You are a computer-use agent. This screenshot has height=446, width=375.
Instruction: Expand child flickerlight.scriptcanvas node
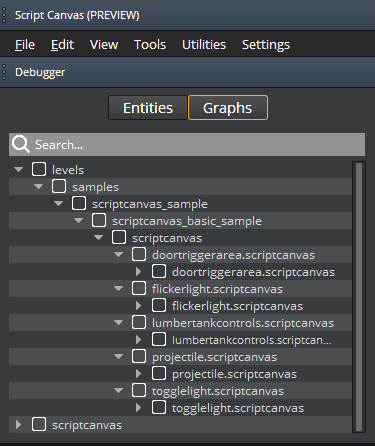tap(138, 305)
